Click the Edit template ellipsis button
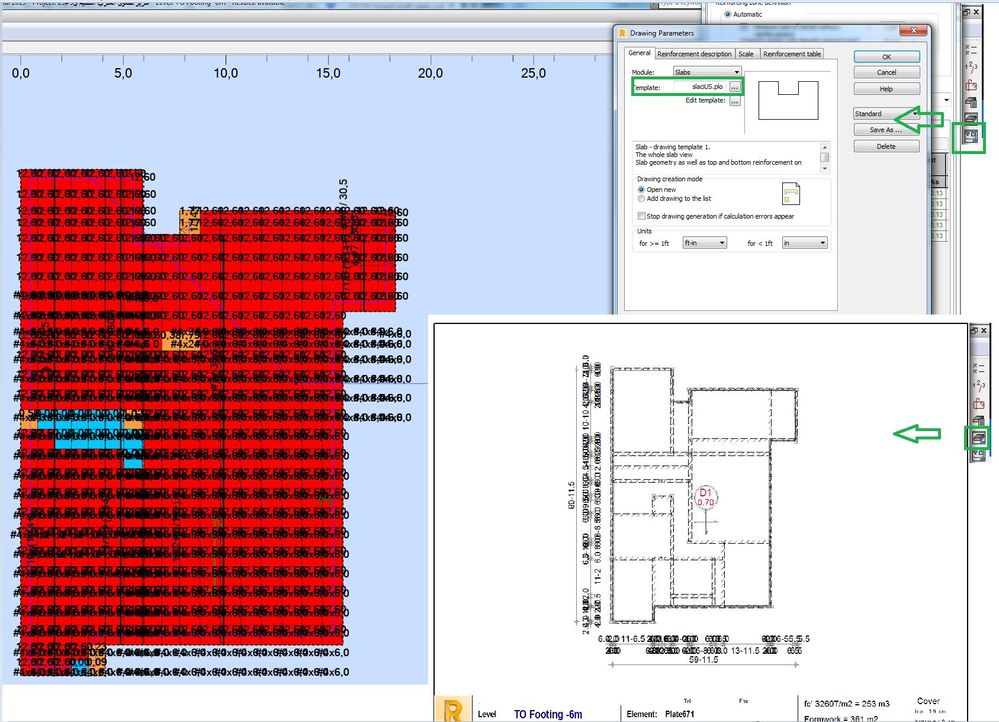999x722 pixels. coord(735,101)
